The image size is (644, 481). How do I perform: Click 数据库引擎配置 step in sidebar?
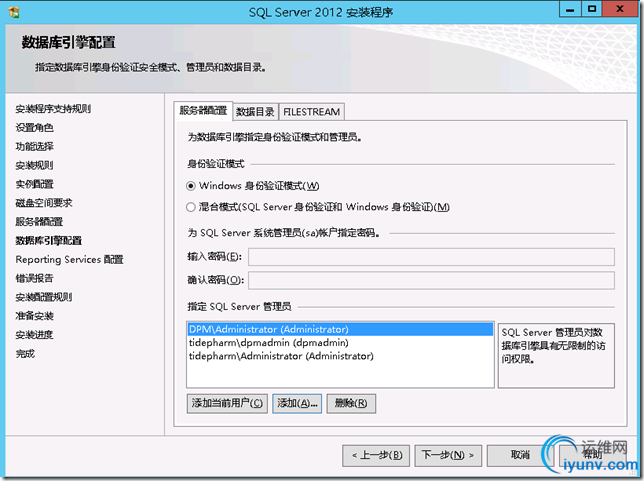click(x=48, y=241)
